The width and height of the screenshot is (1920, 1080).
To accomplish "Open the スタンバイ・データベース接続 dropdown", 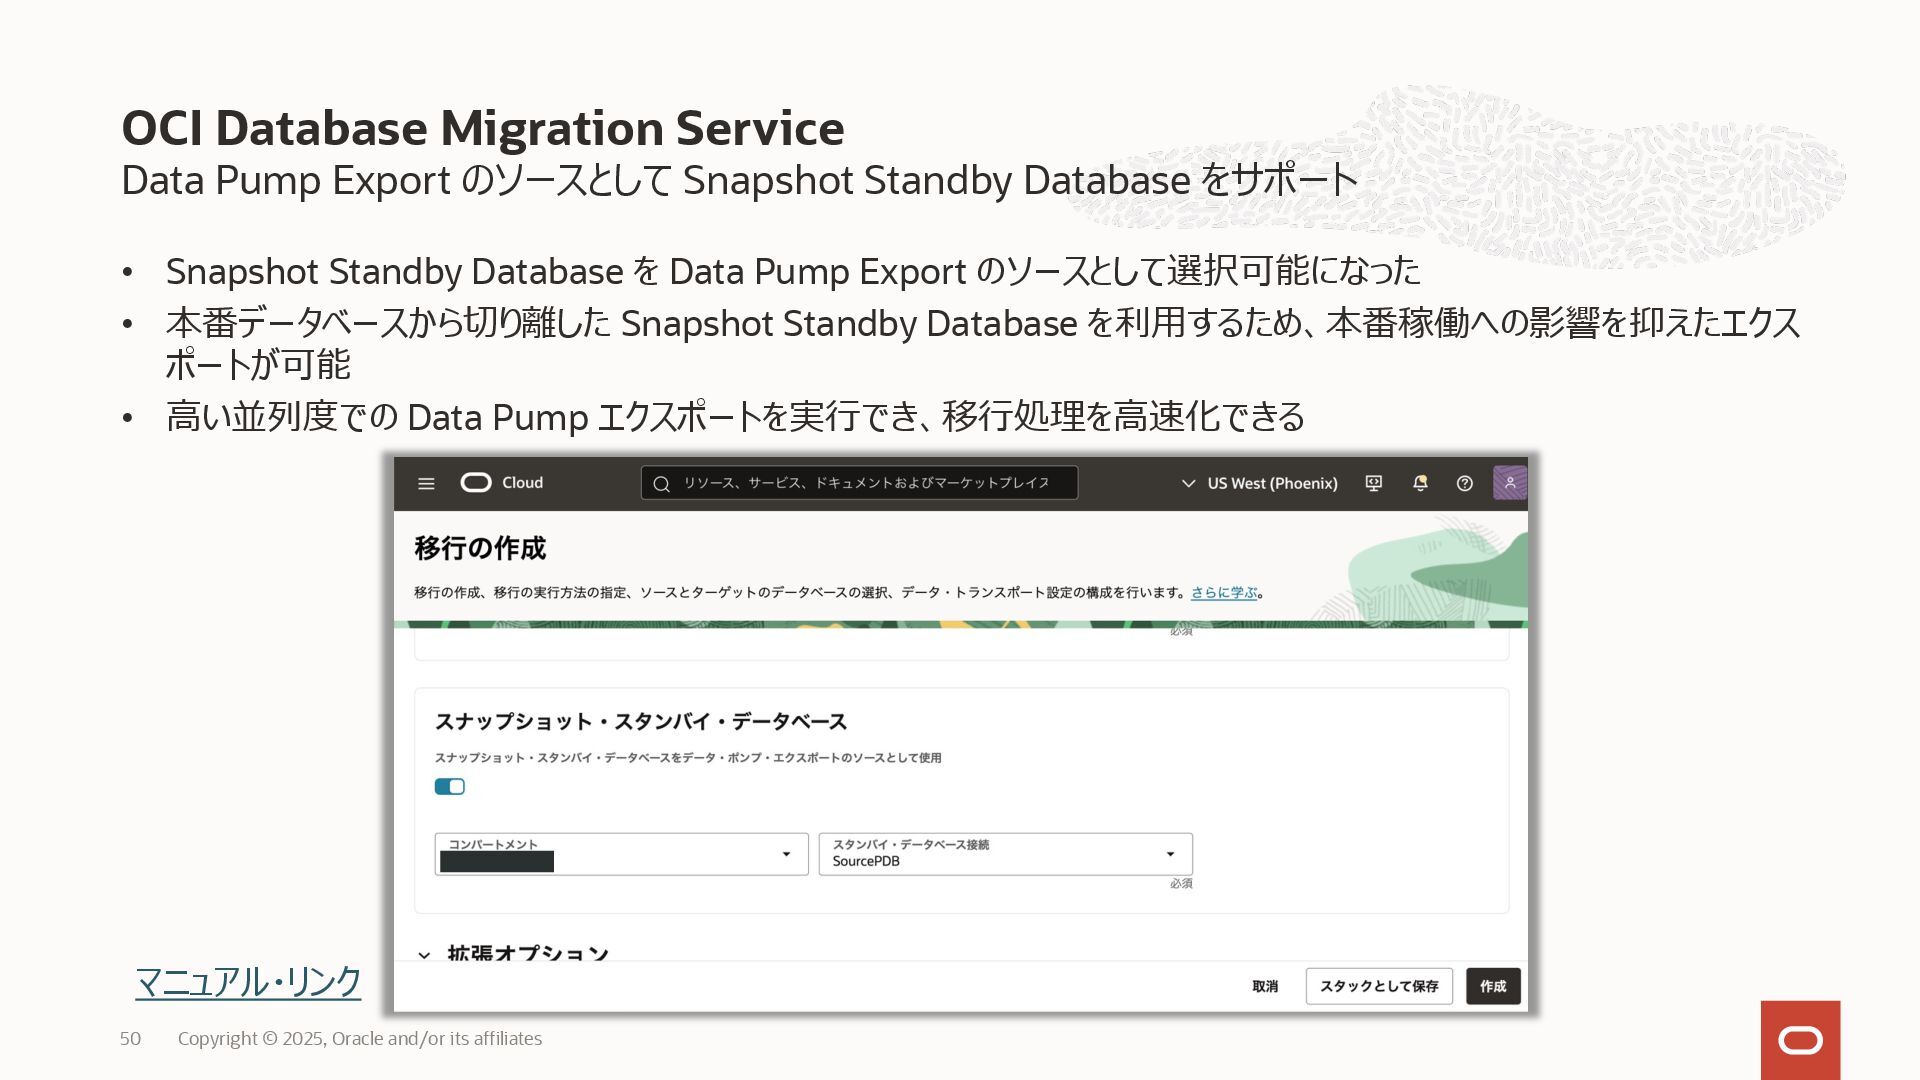I will 1005,854.
